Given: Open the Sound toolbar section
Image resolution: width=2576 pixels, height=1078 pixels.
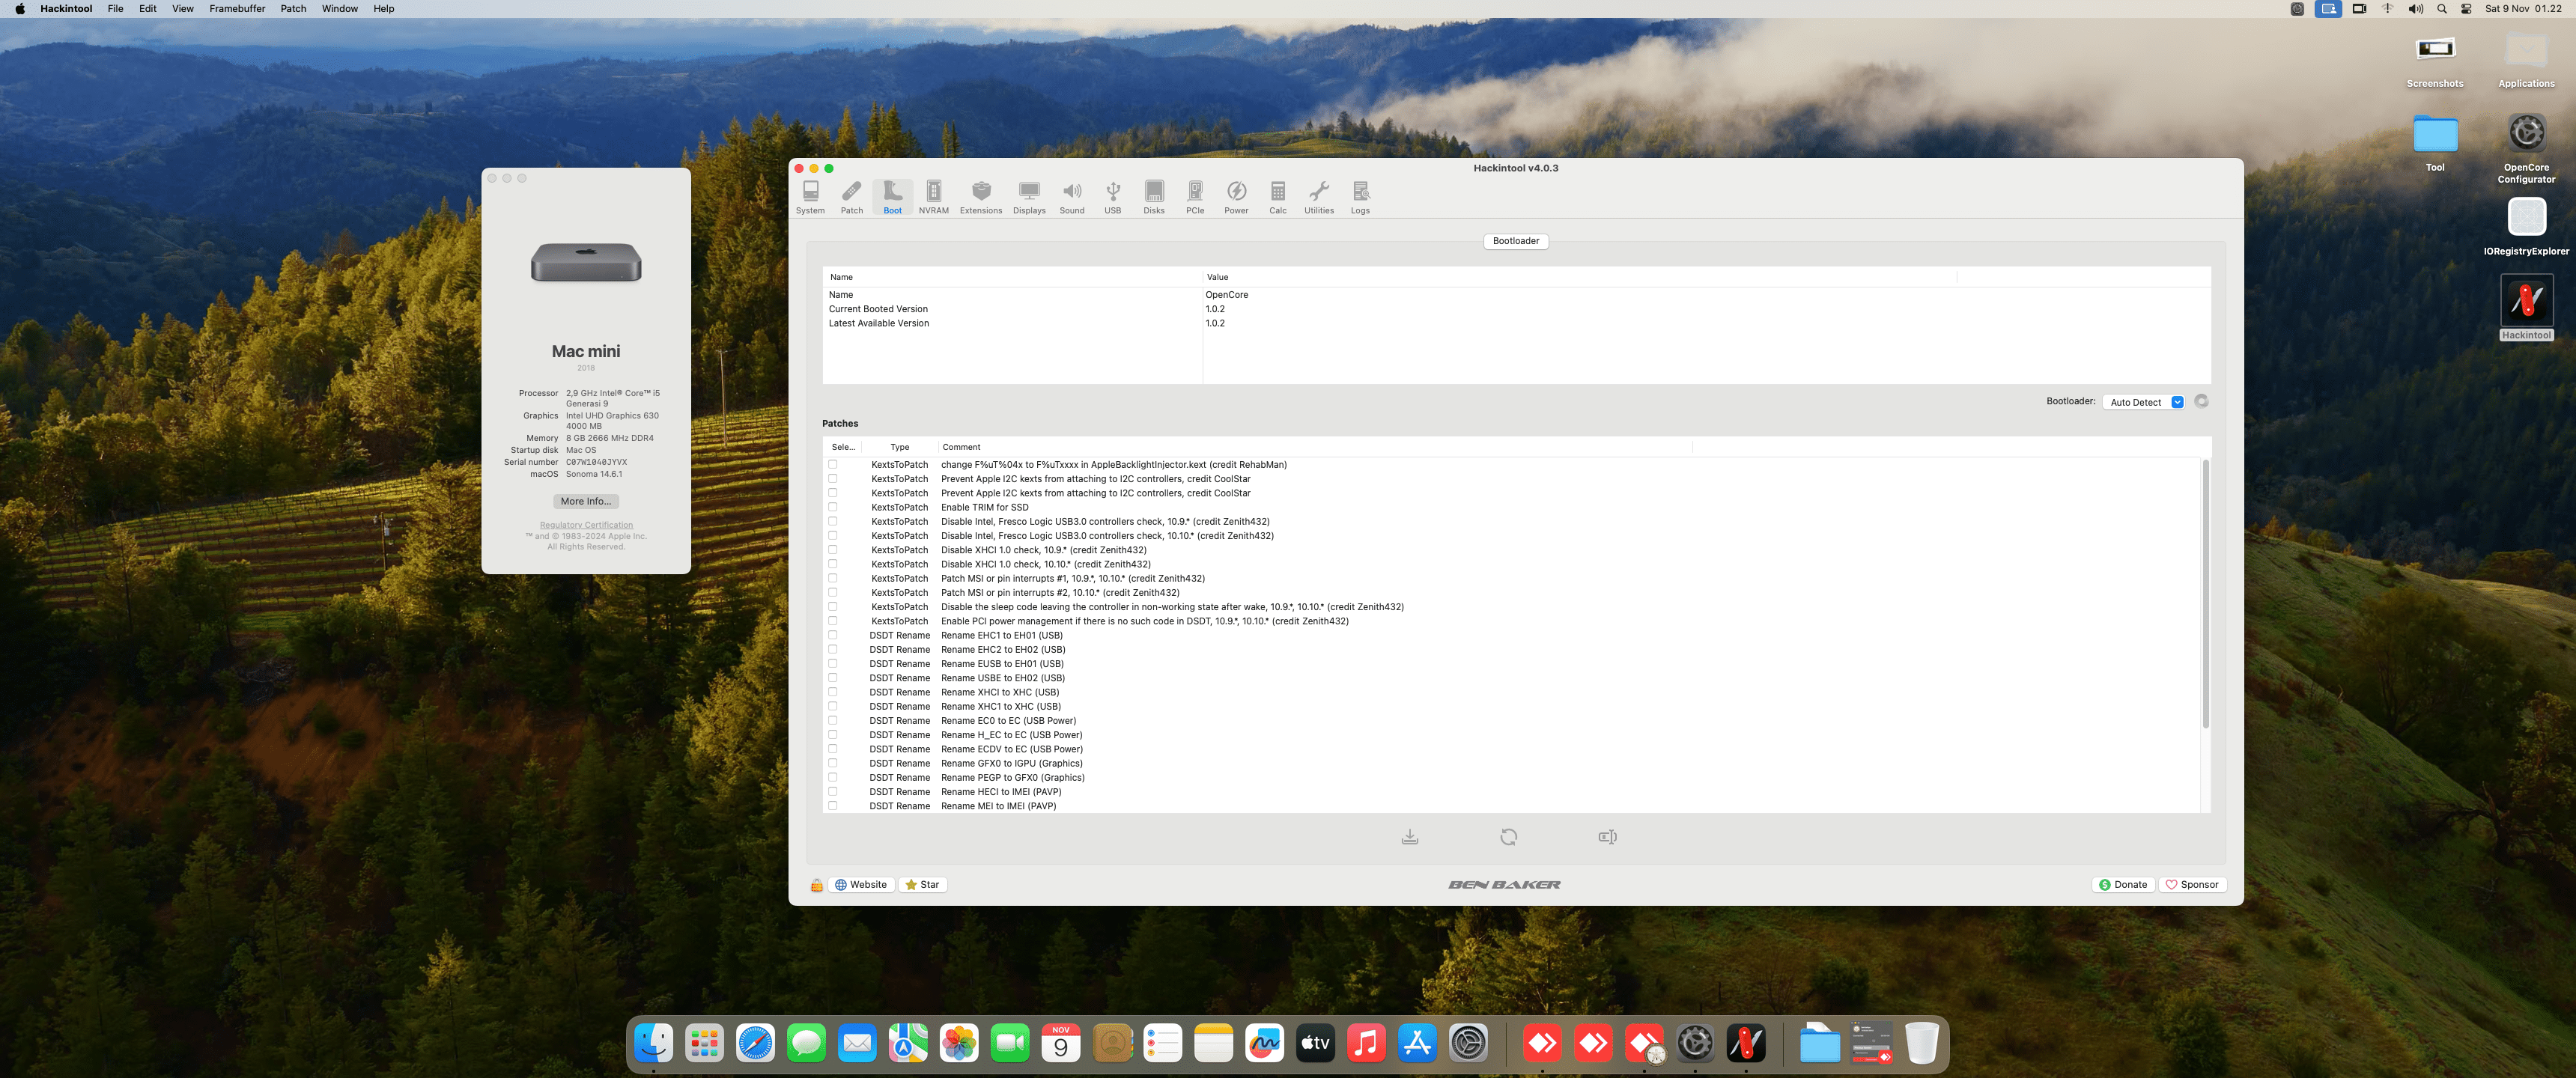Looking at the screenshot, I should coord(1072,197).
